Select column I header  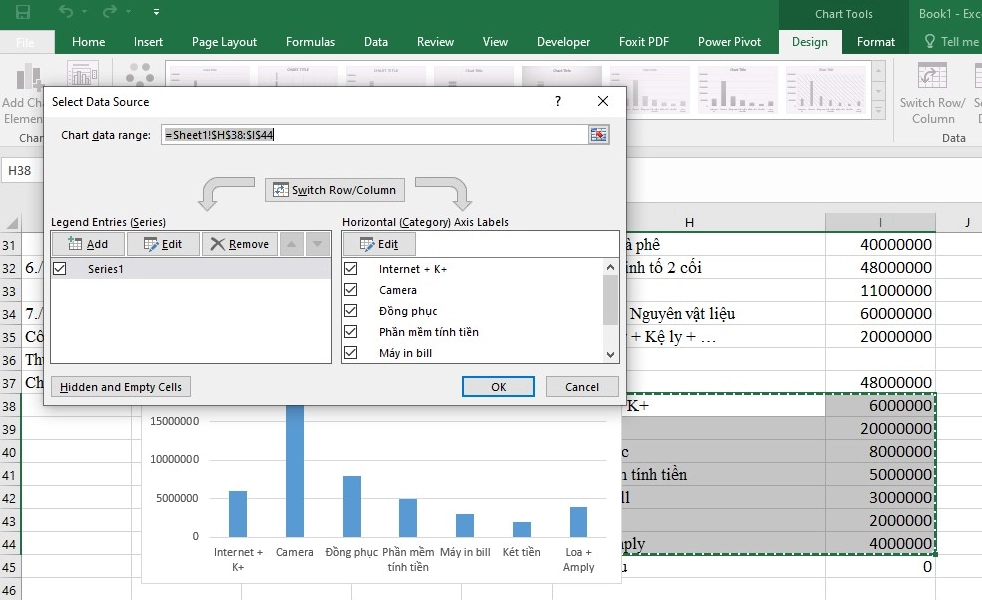click(x=880, y=222)
